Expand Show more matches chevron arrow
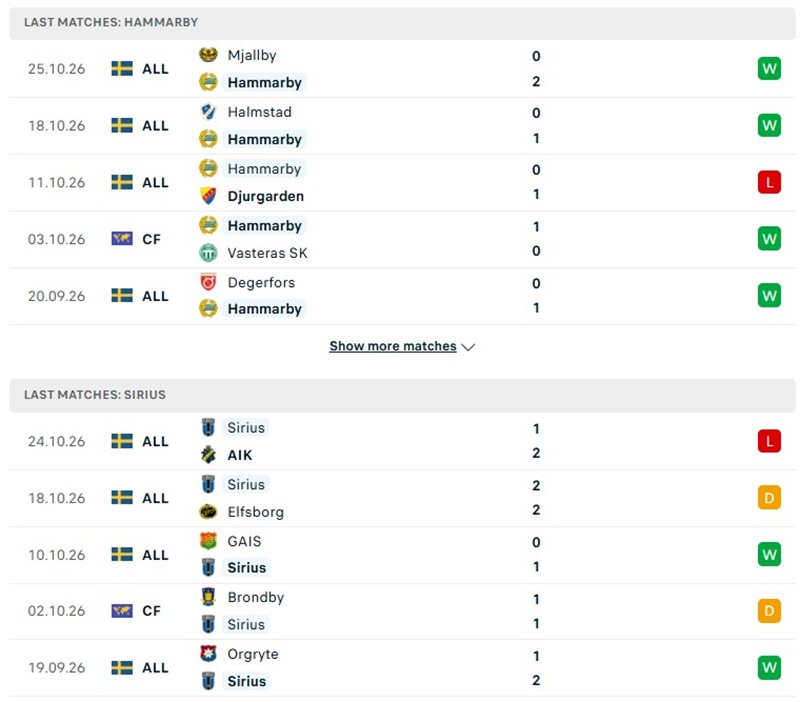Screen dimensions: 800x702 (x=468, y=347)
